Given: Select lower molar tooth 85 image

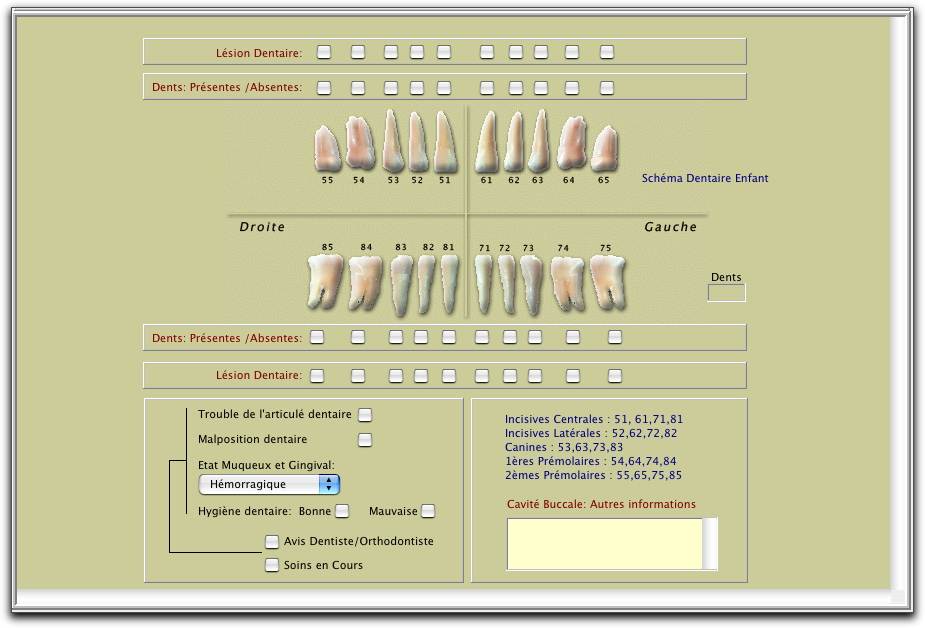Looking at the screenshot, I should [325, 282].
